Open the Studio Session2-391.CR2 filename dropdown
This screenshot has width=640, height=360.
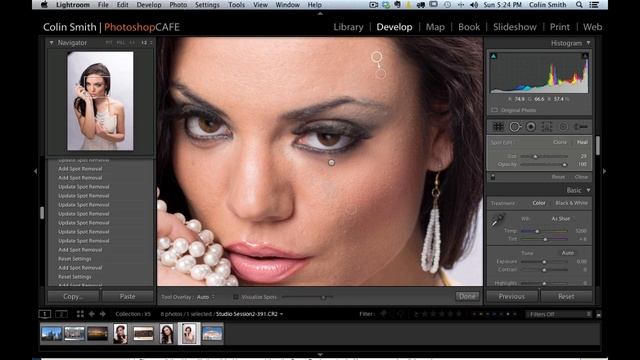point(249,314)
